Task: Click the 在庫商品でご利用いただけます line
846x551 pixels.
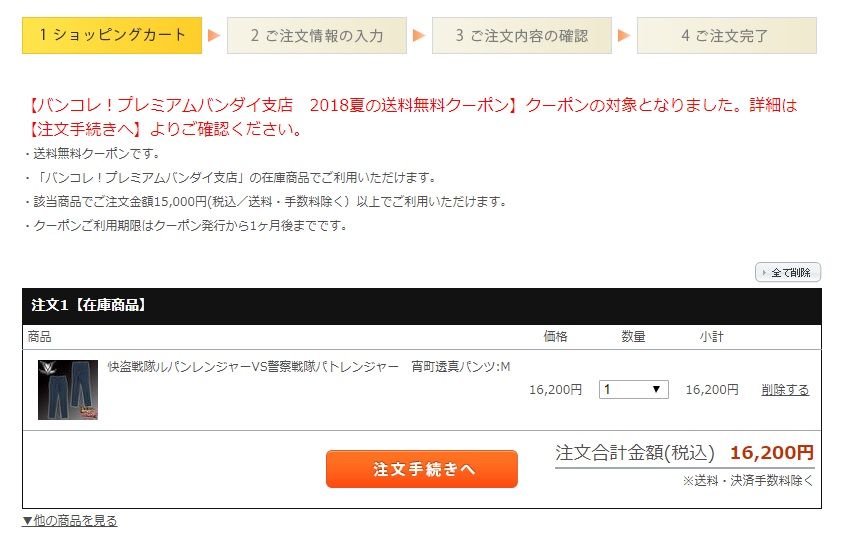Action: 230,178
